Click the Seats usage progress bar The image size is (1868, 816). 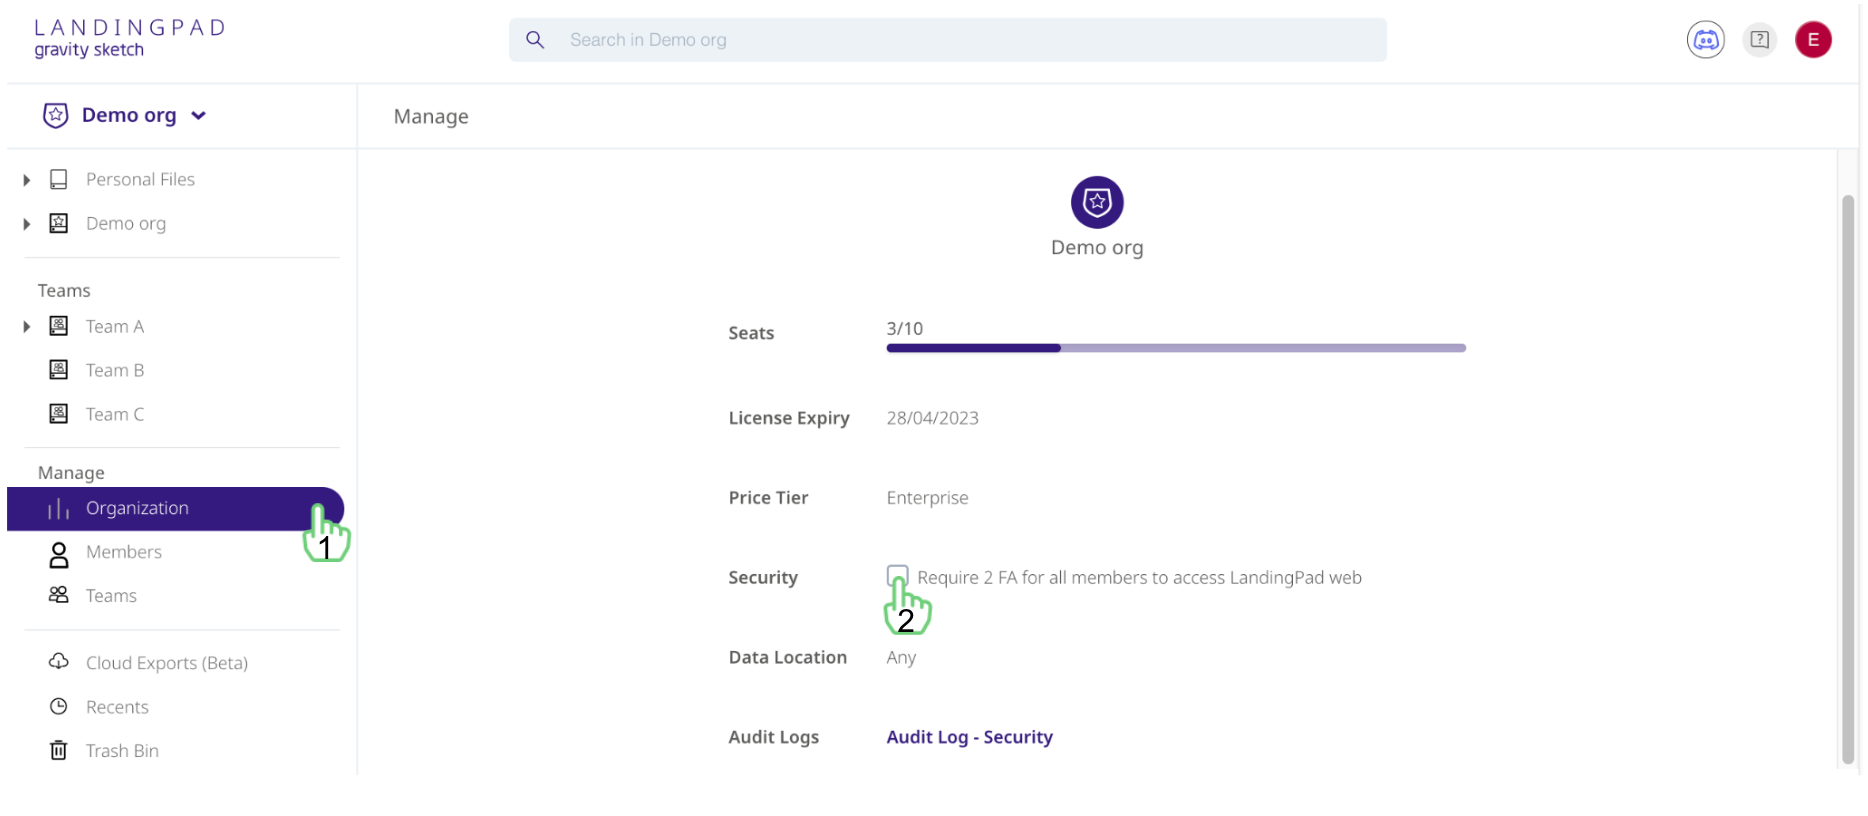(1176, 348)
